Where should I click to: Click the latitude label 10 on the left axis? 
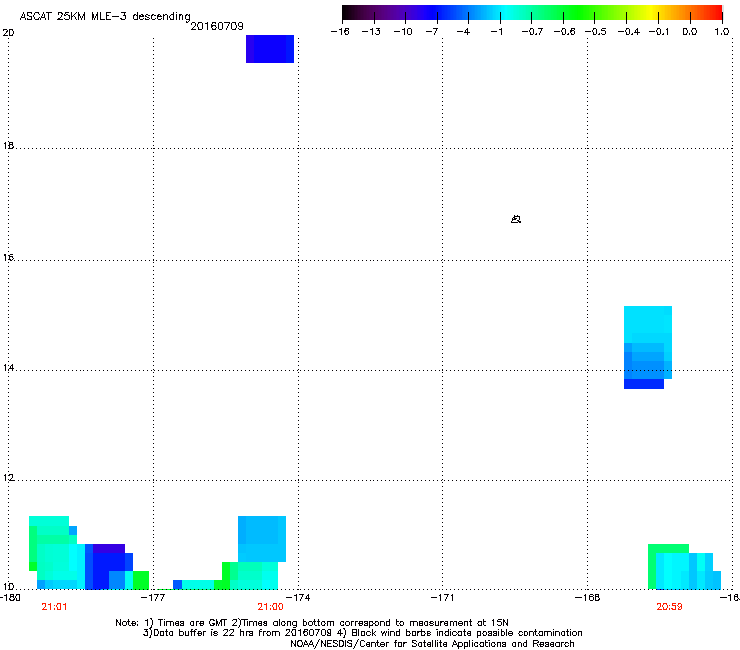click(8, 587)
